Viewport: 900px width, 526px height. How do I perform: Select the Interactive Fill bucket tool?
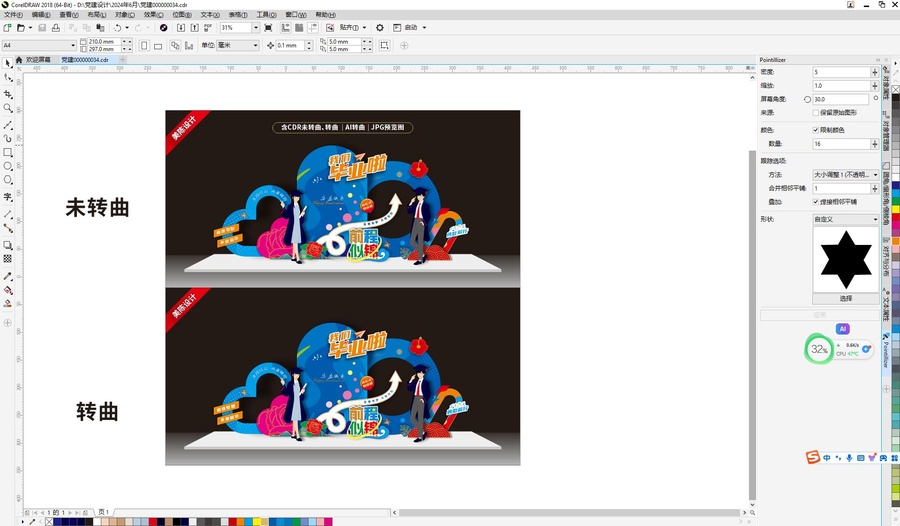click(7, 290)
